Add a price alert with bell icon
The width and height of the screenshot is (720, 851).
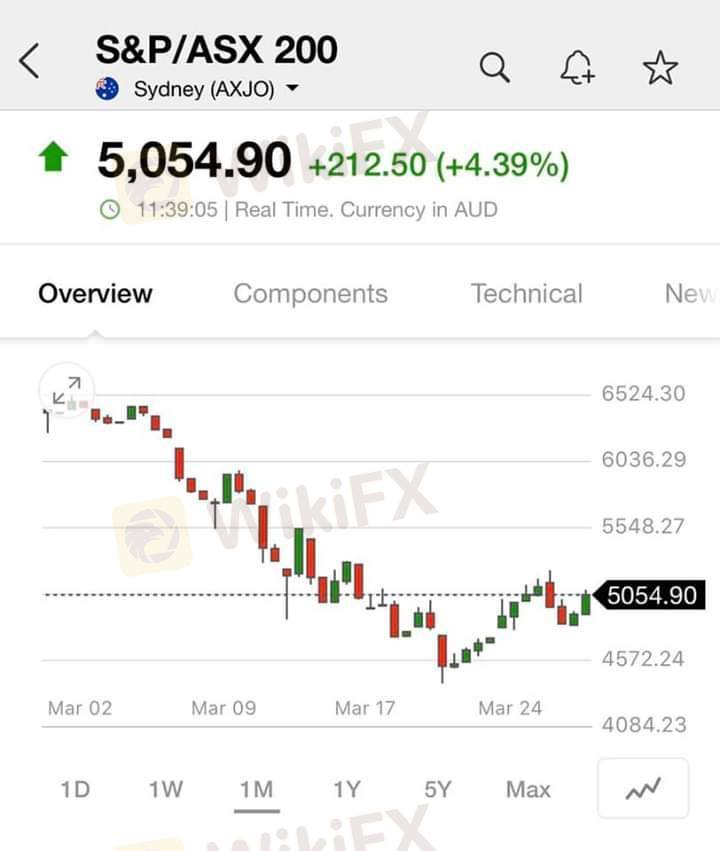[x=577, y=67]
